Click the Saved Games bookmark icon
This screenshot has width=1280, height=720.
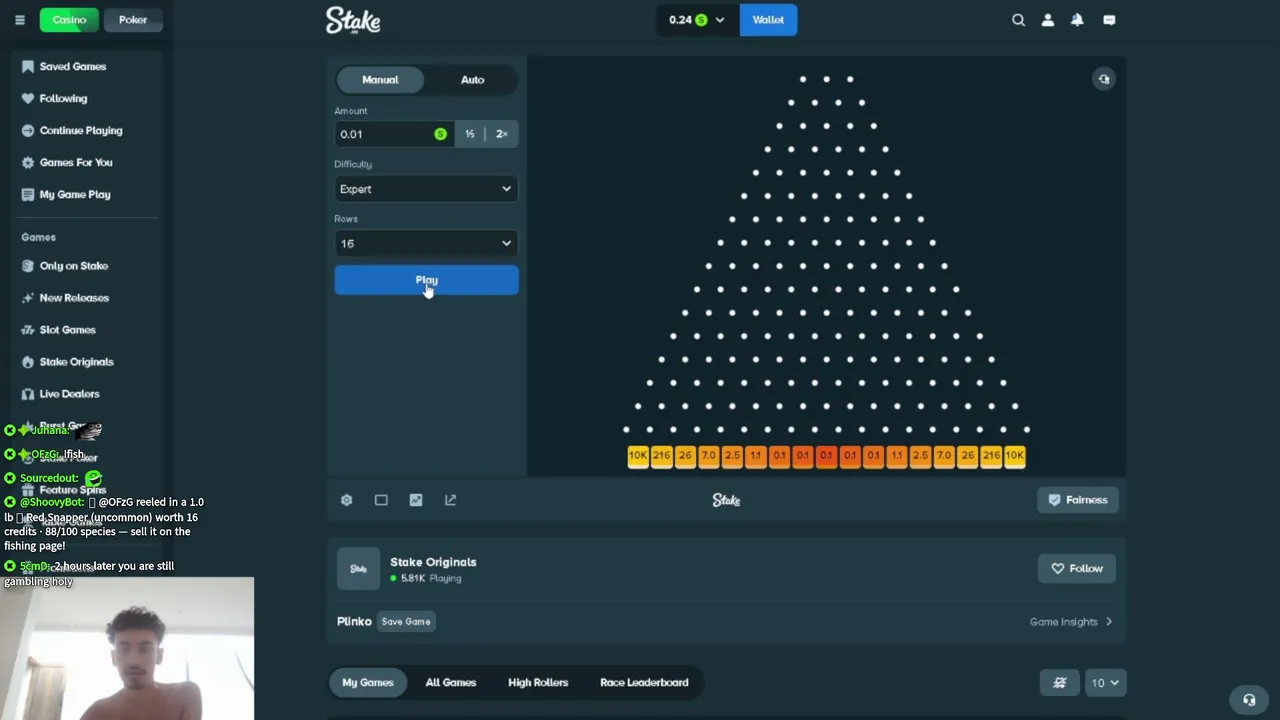28,67
